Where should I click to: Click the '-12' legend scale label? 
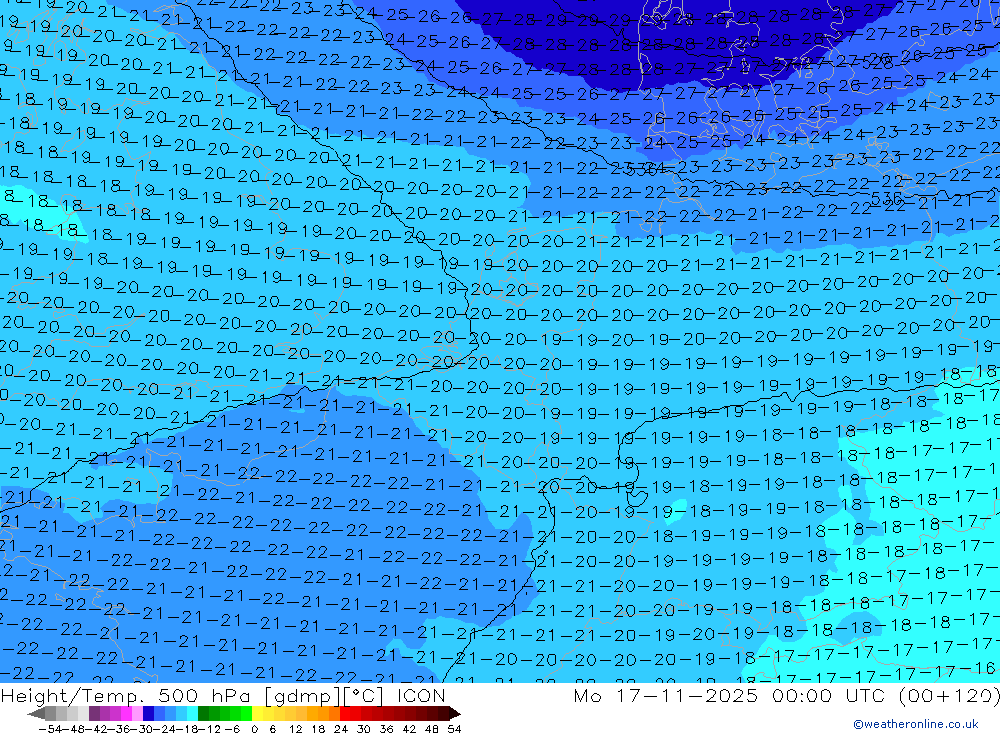click(209, 729)
